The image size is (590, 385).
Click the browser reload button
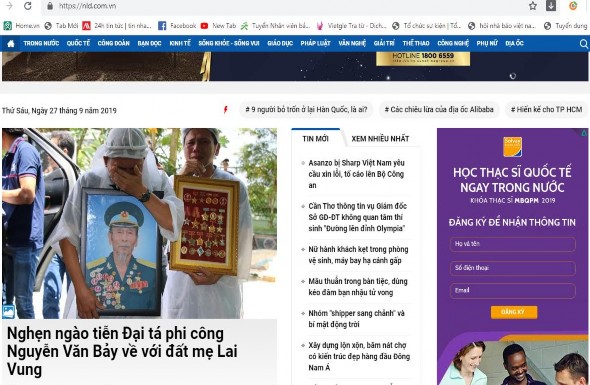coord(27,6)
